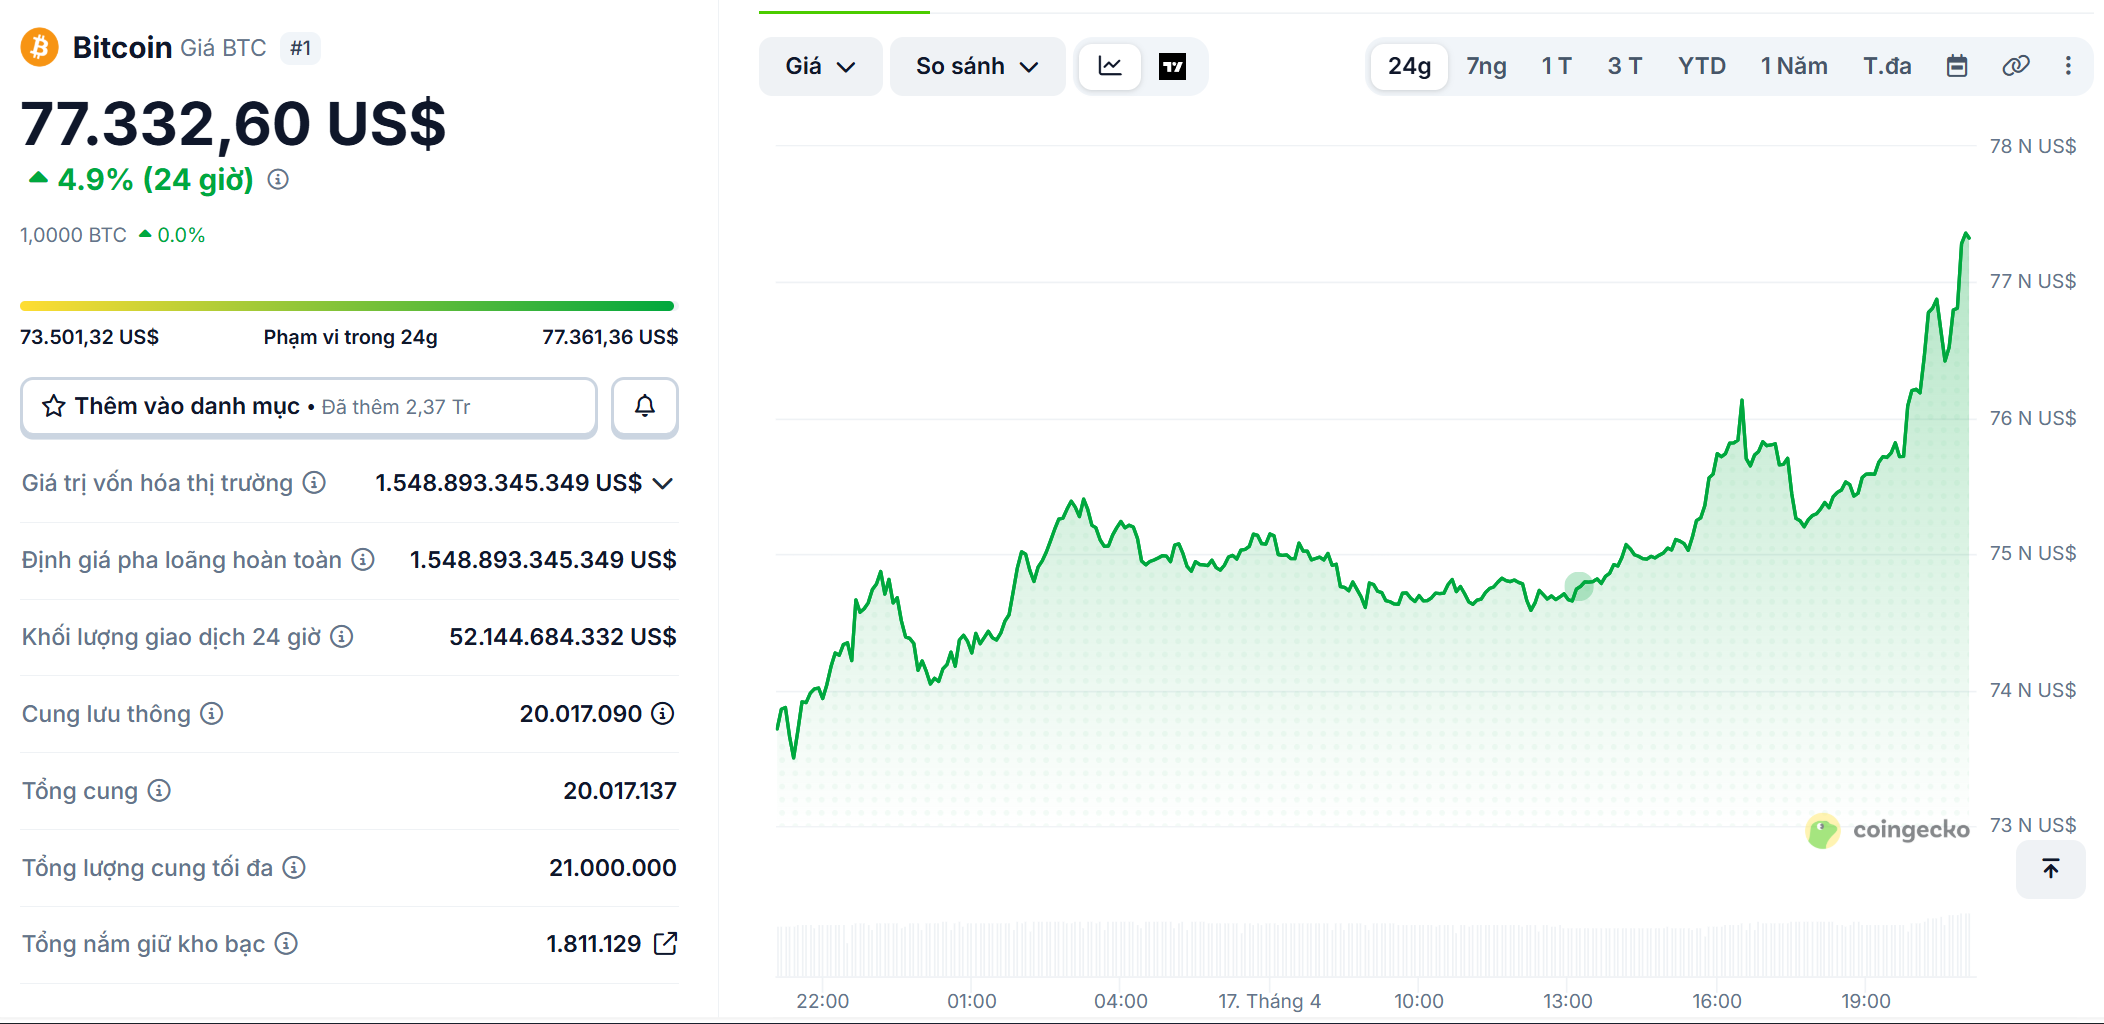This screenshot has width=2104, height=1024.
Task: Switch chart to TradingView mode
Action: (x=1172, y=66)
